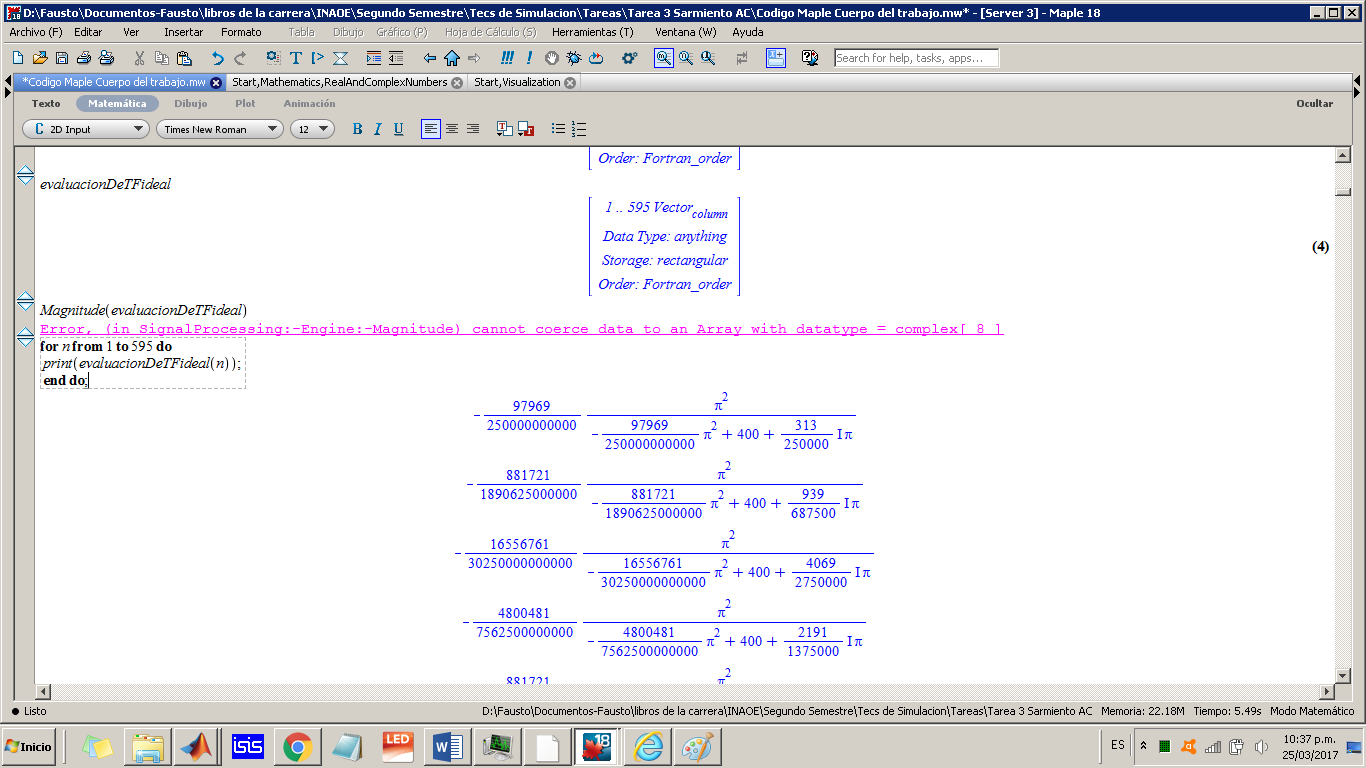Click the Home page icon

pos(452,58)
